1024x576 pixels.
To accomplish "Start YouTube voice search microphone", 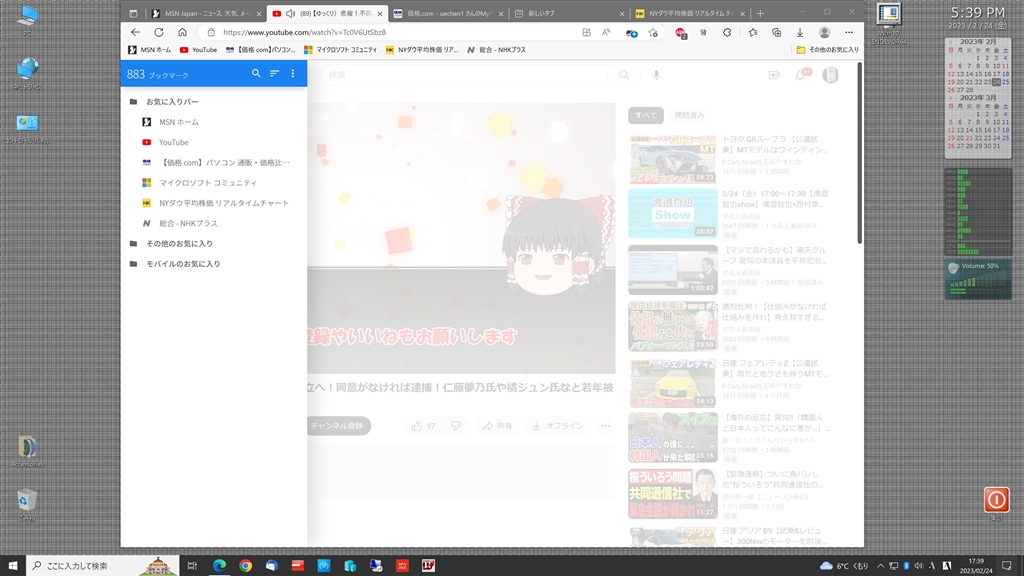I will coord(656,75).
